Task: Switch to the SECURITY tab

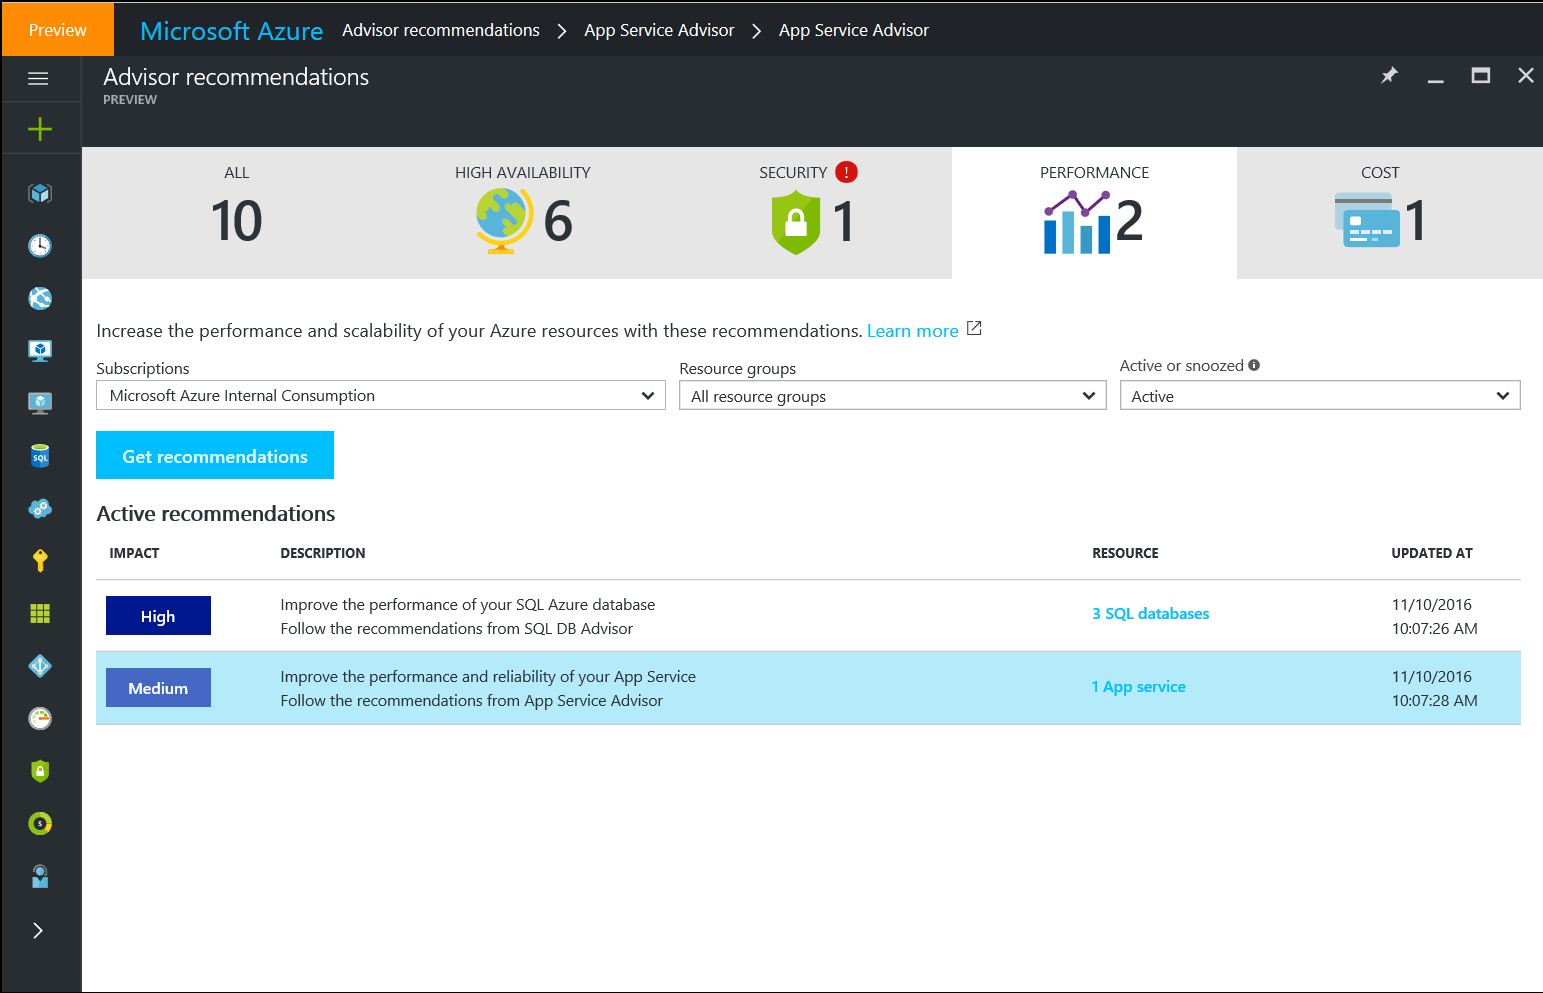Action: coord(808,212)
